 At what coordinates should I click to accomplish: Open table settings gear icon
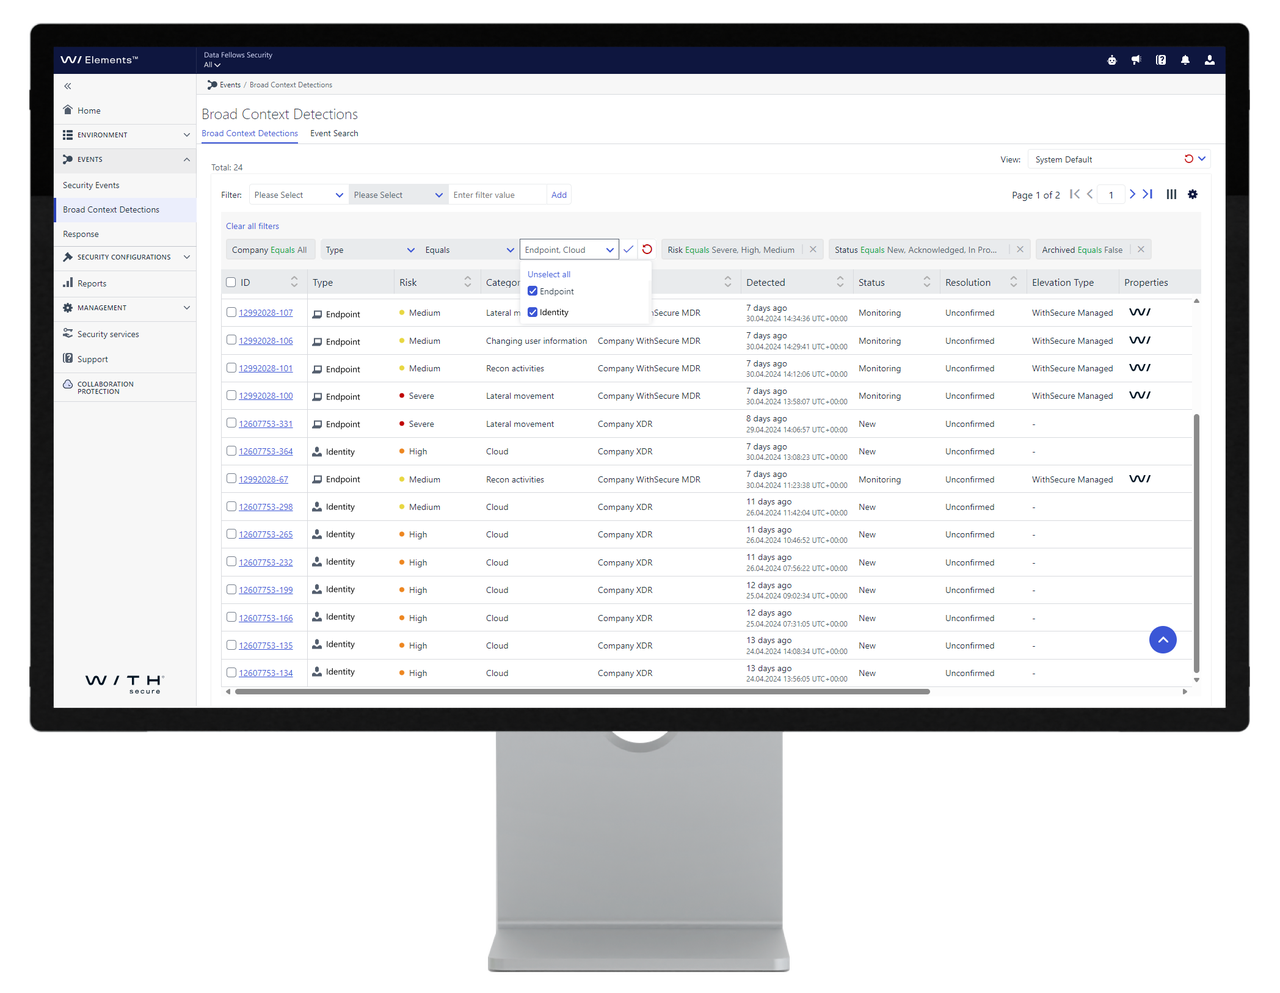tap(1192, 194)
